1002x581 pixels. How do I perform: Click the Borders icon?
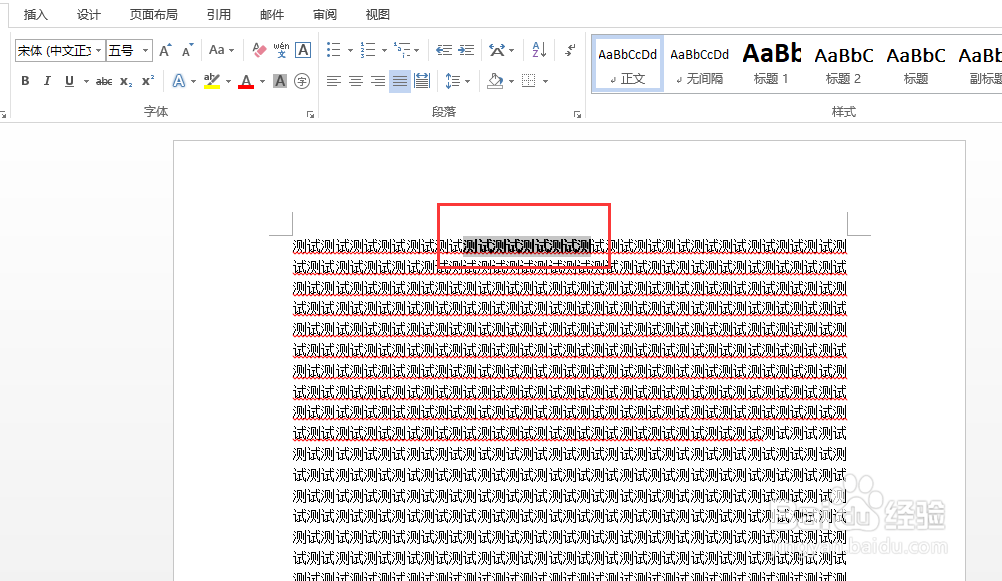click(528, 81)
